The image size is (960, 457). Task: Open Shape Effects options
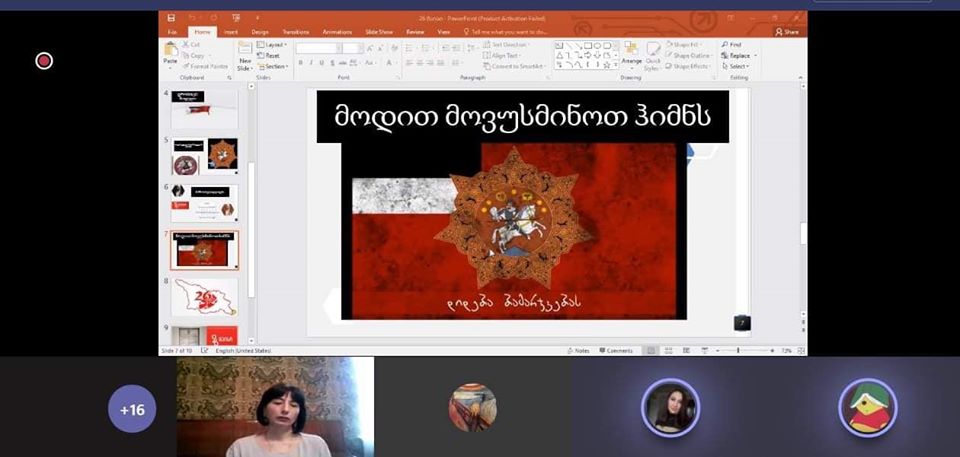tap(688, 66)
